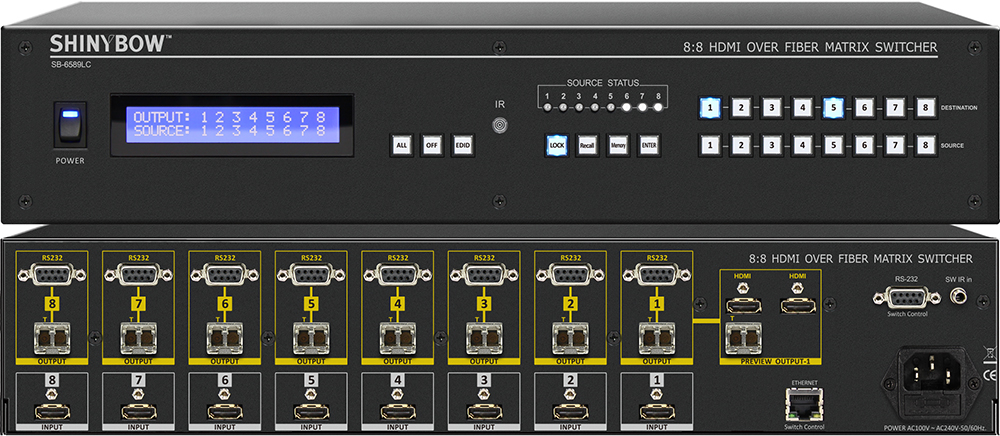The height and width of the screenshot is (436, 1000).
Task: Click the fiber port in PREVIEW OUTPUT-1
Action: 744,337
